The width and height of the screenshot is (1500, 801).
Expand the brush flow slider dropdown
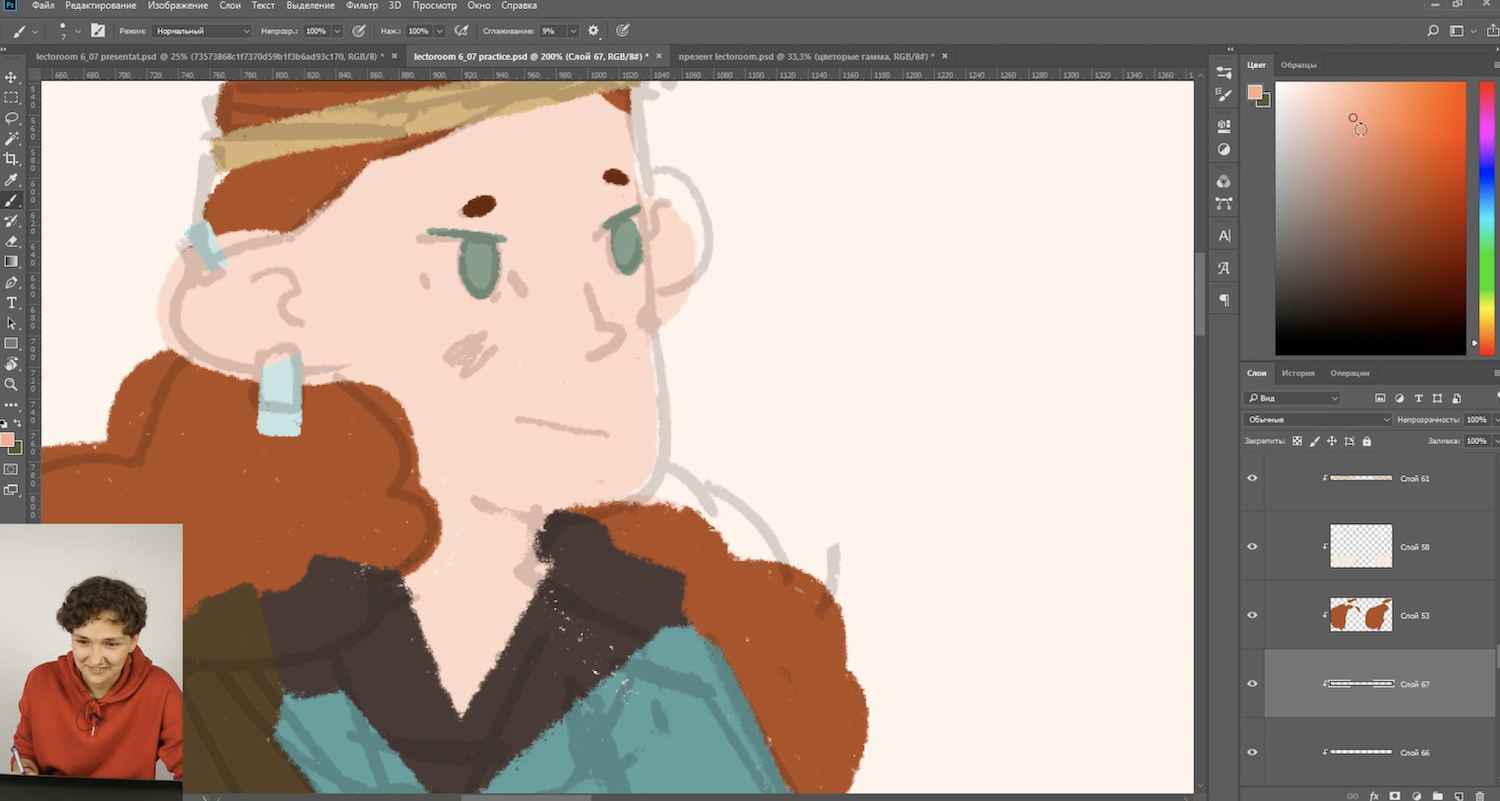(x=439, y=31)
